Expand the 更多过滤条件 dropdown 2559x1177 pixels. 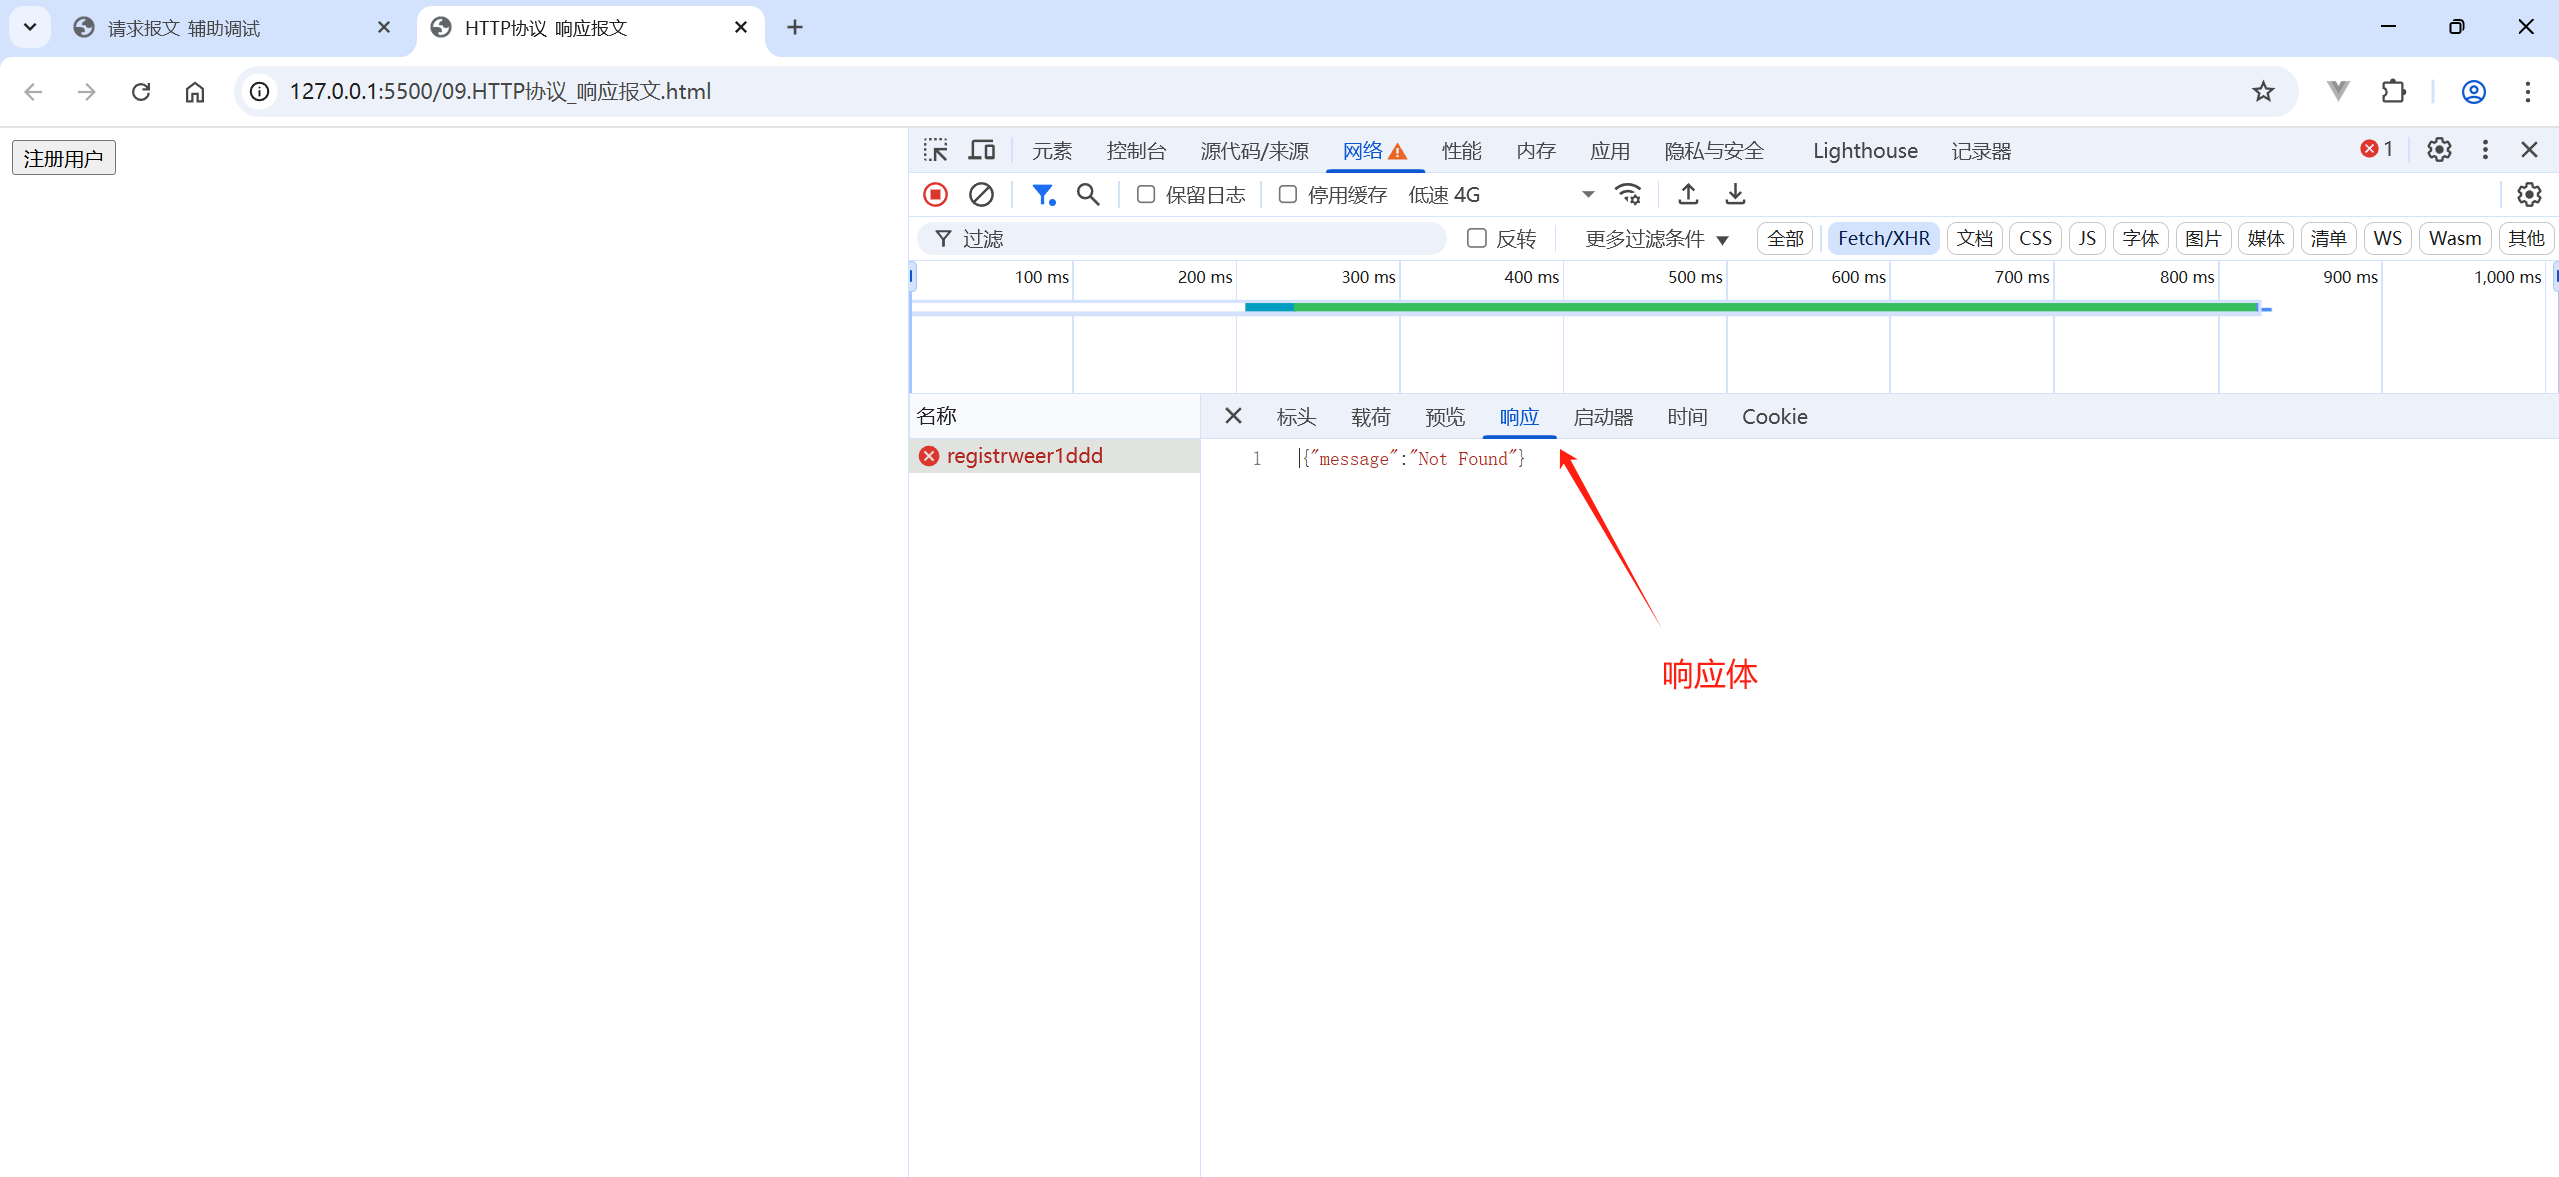[1656, 238]
